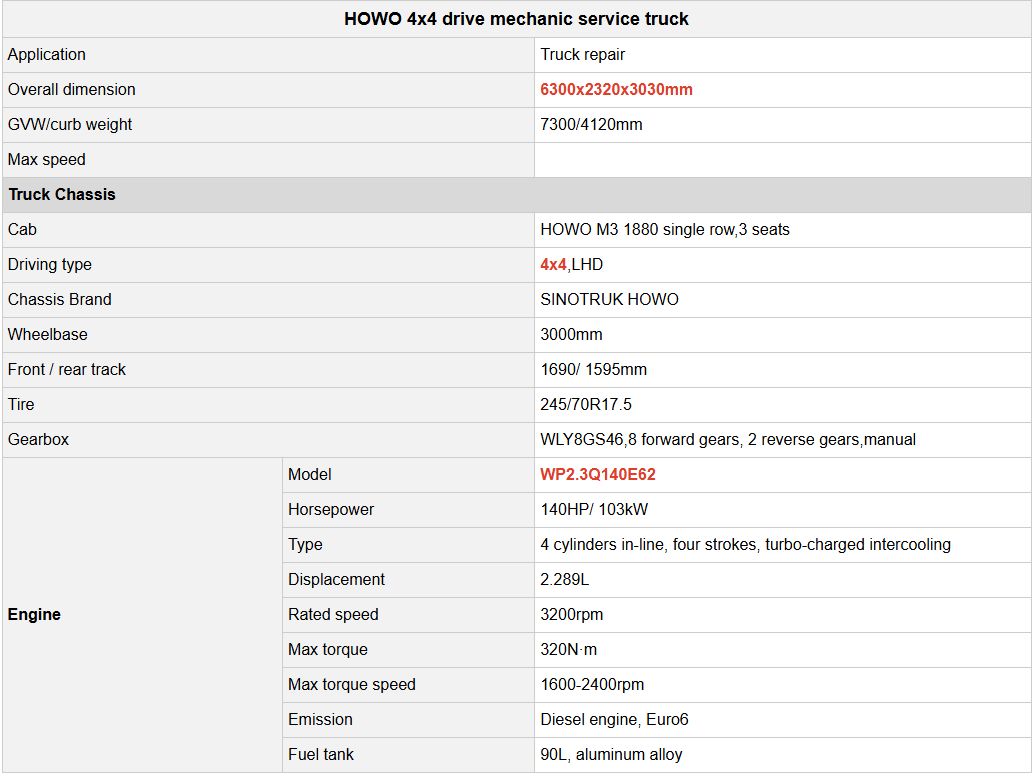Select the WLY8GS46 gearbox description

point(728,440)
